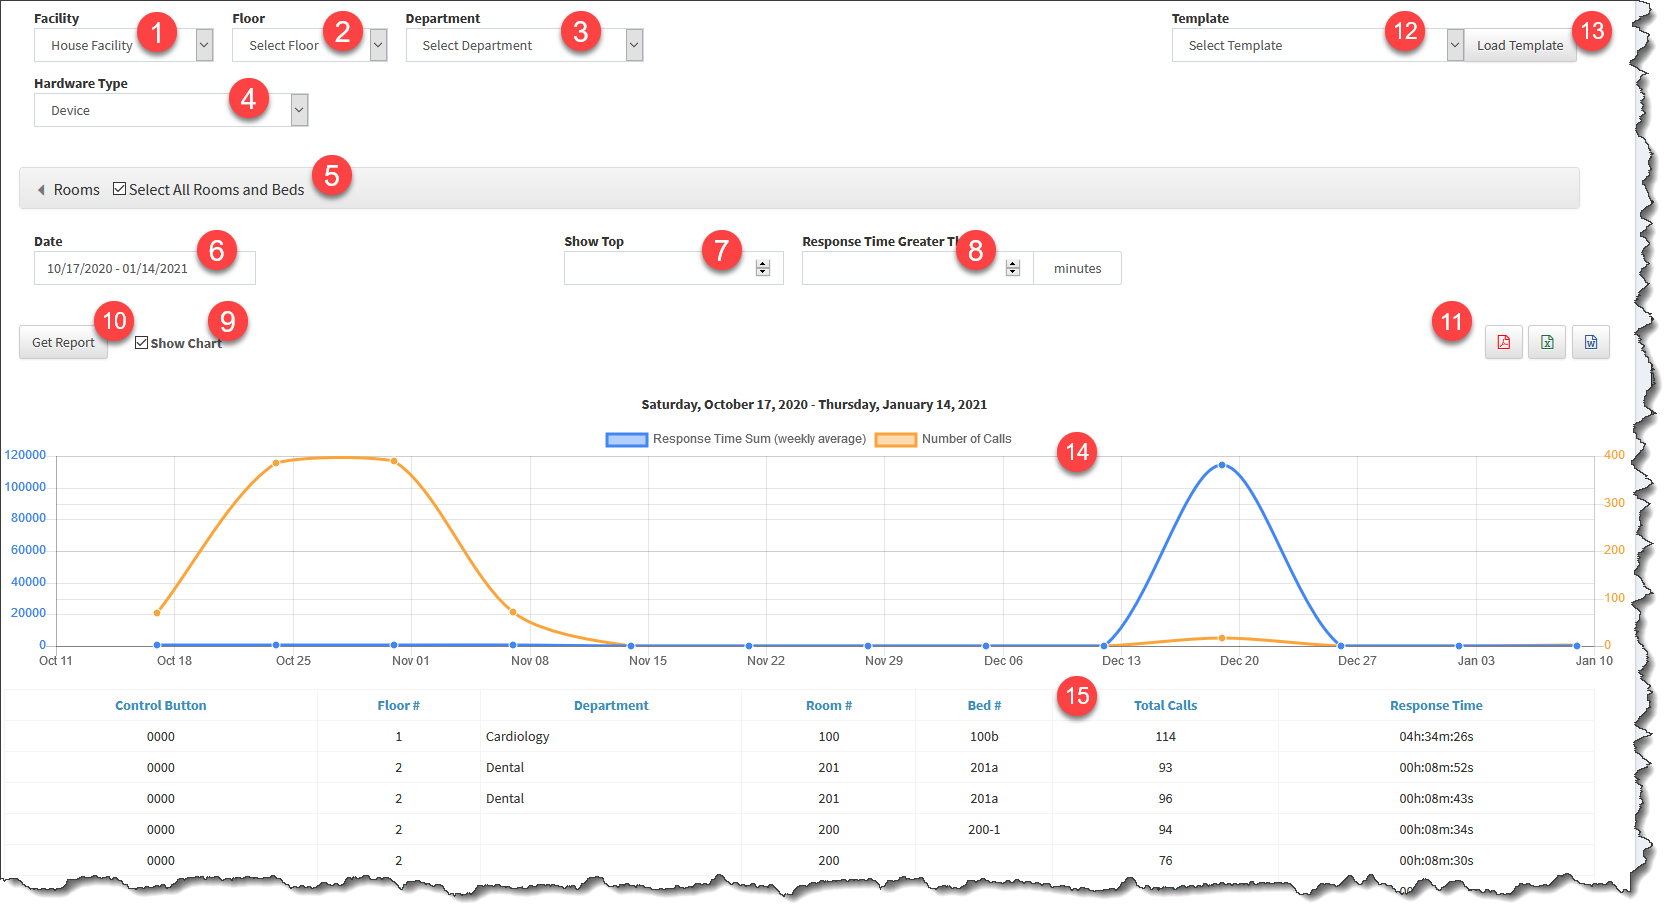Click response time 00h:08m:43s
1677x919 pixels.
coord(1436,798)
